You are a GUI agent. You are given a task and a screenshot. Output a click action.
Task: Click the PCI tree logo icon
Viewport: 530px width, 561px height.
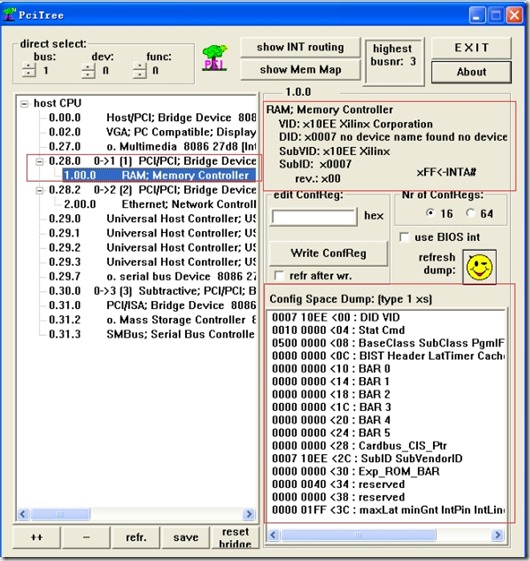point(214,58)
